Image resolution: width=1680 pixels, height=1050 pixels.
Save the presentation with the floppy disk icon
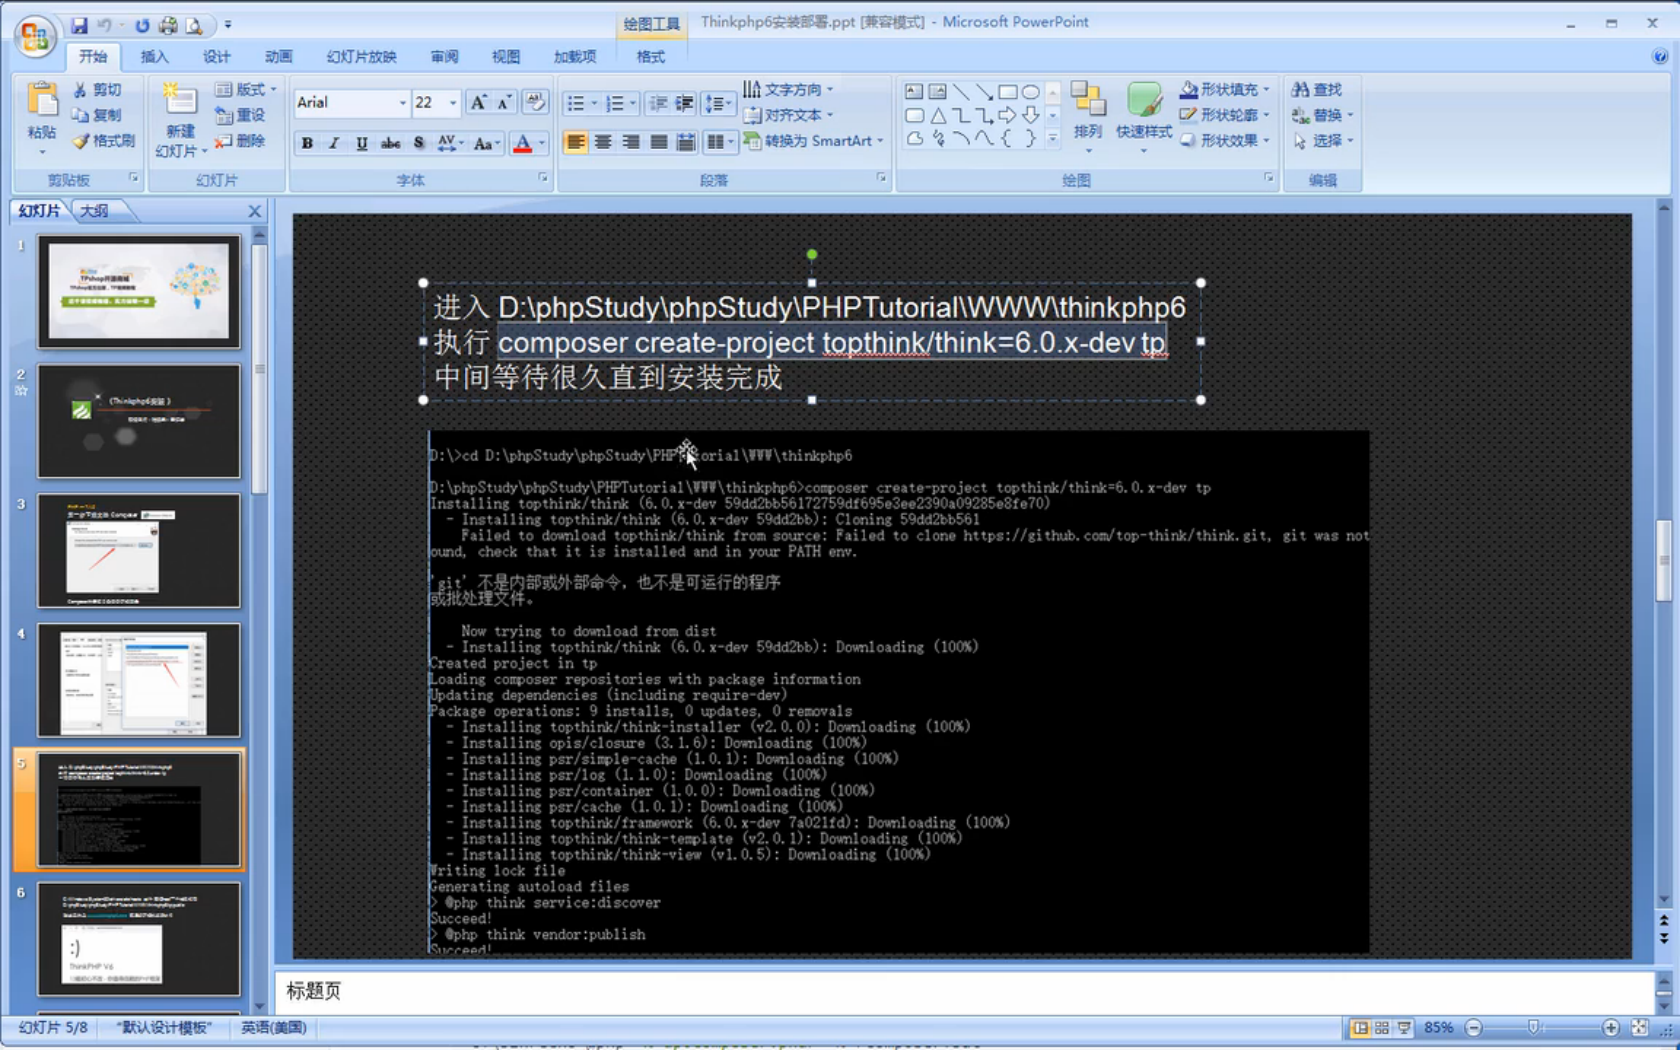click(79, 25)
